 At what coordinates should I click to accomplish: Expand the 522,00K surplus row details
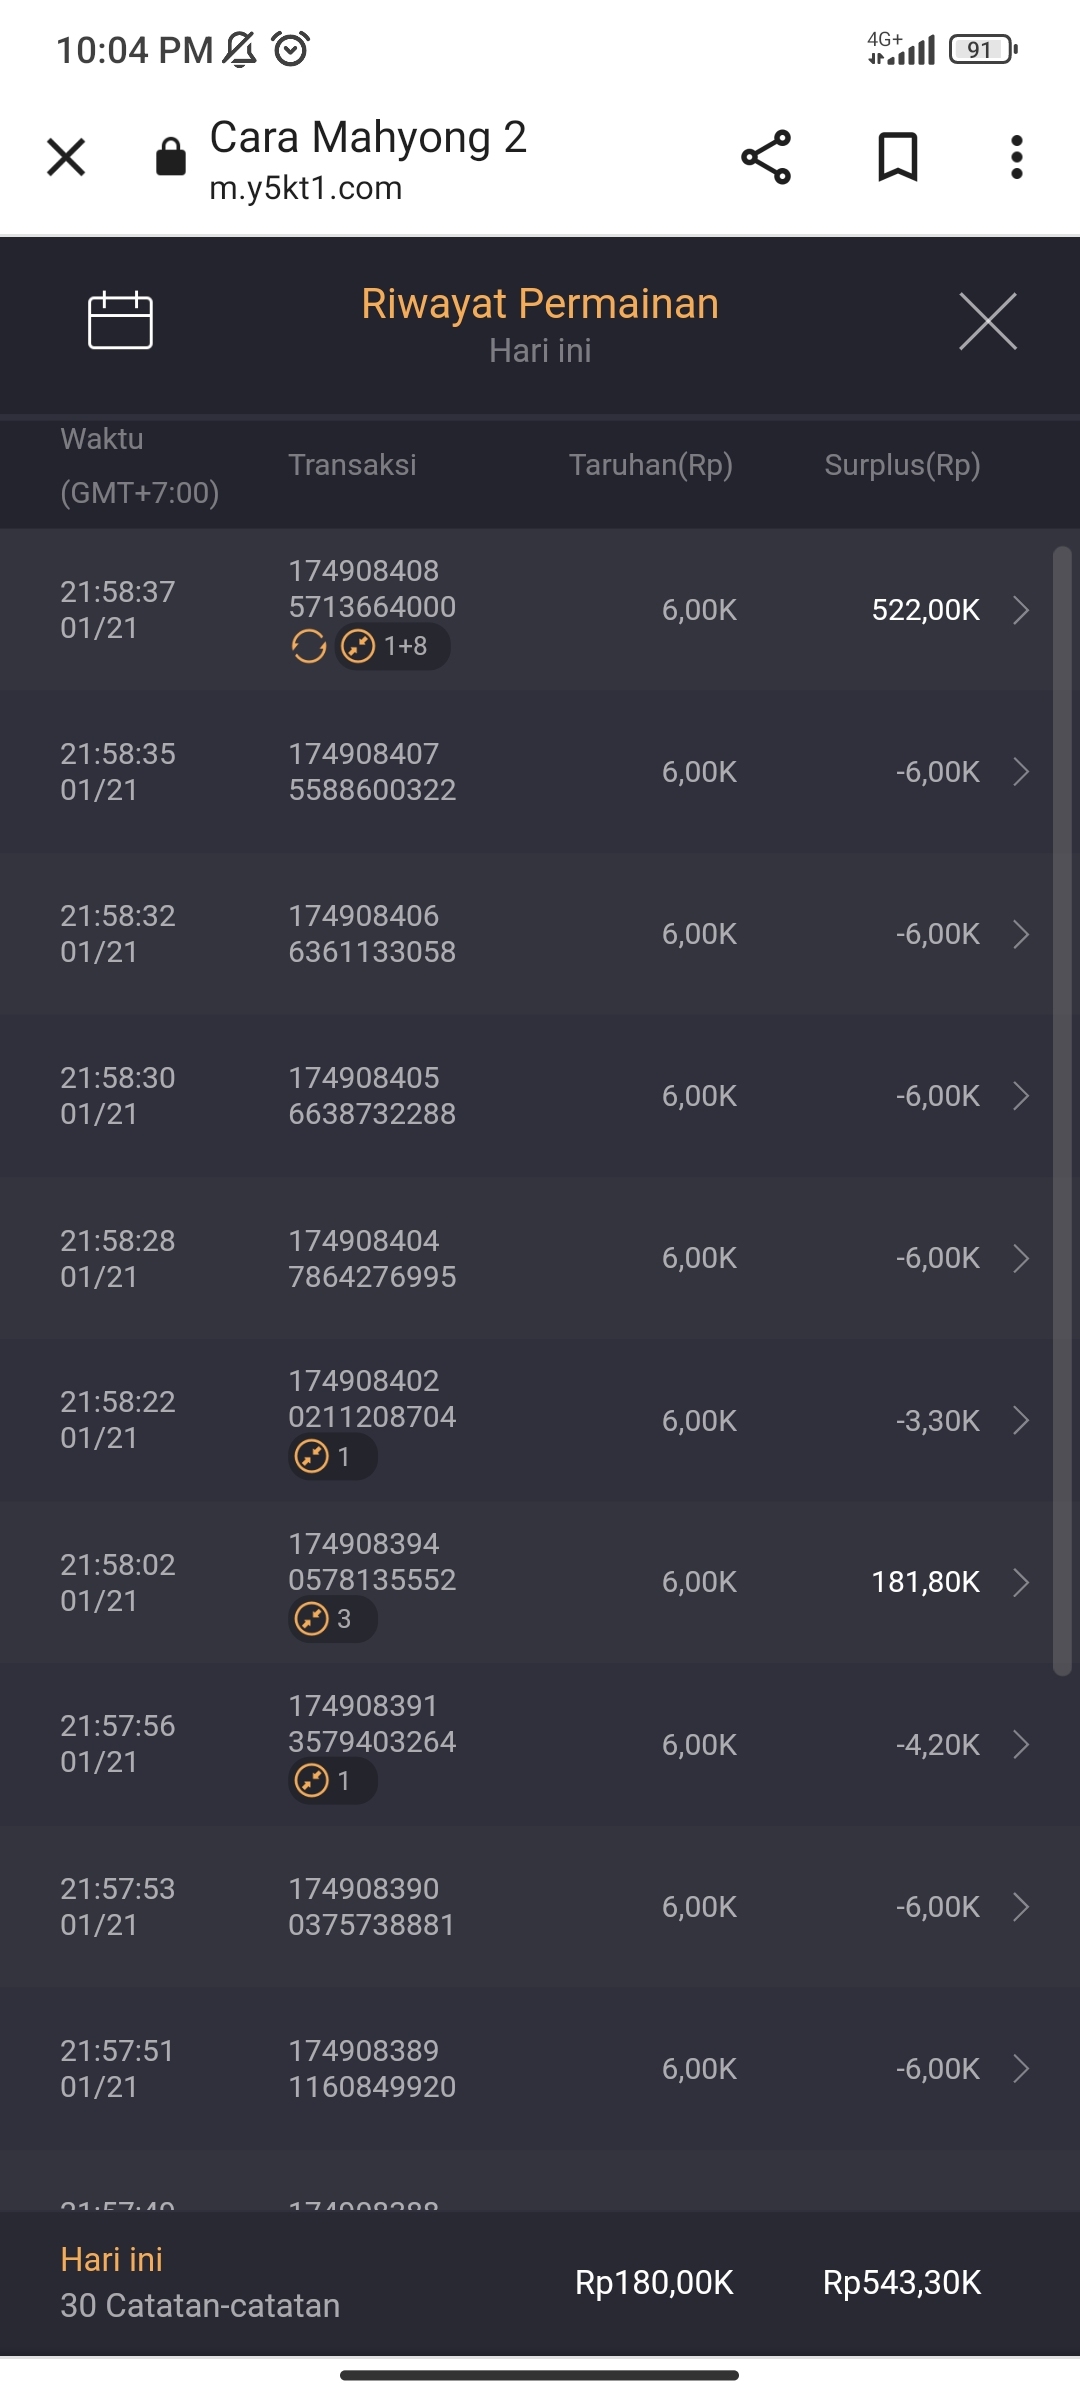coord(1020,610)
